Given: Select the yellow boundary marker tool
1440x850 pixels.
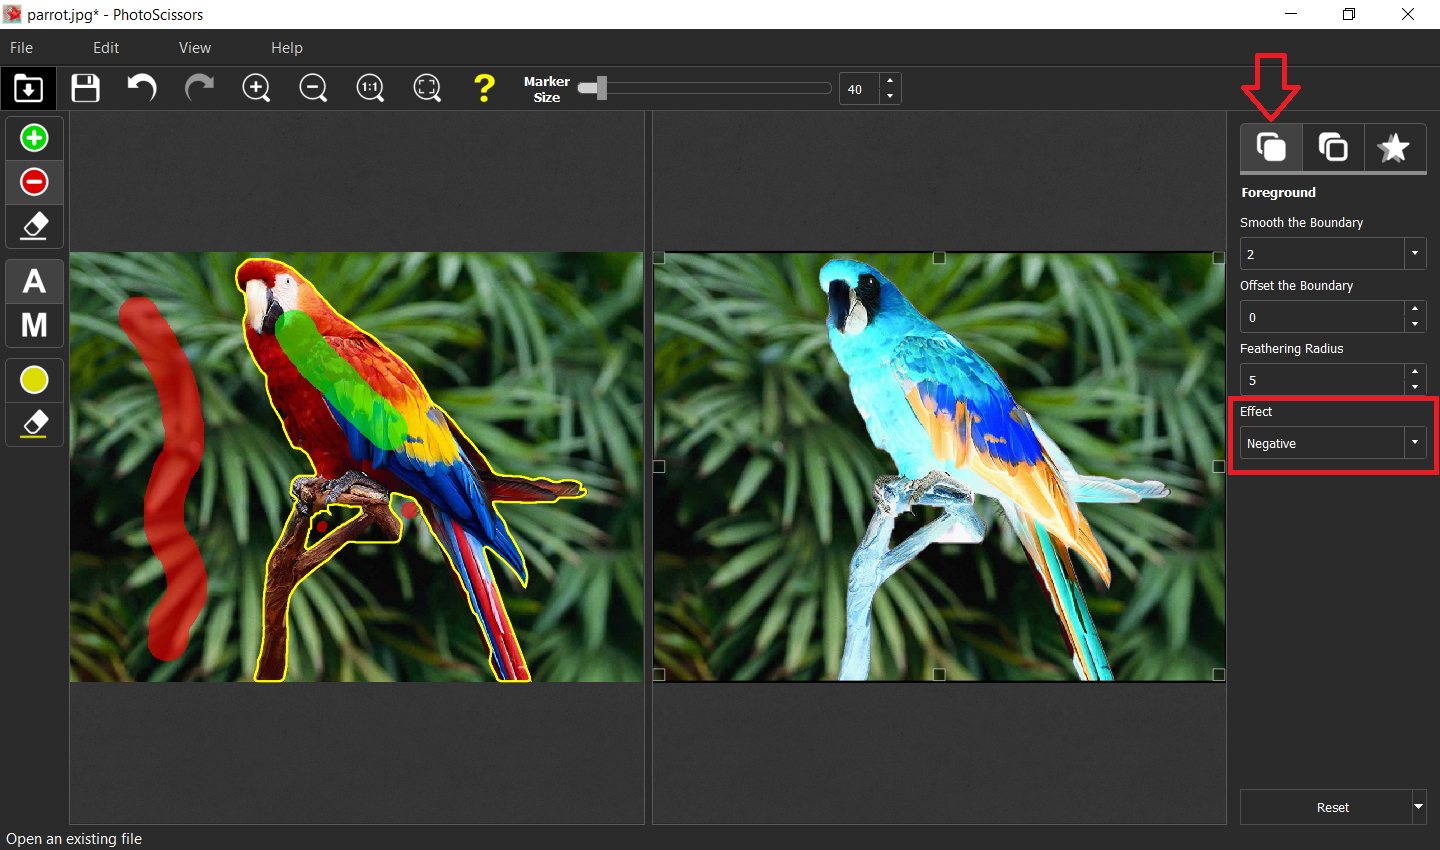Looking at the screenshot, I should [x=33, y=379].
